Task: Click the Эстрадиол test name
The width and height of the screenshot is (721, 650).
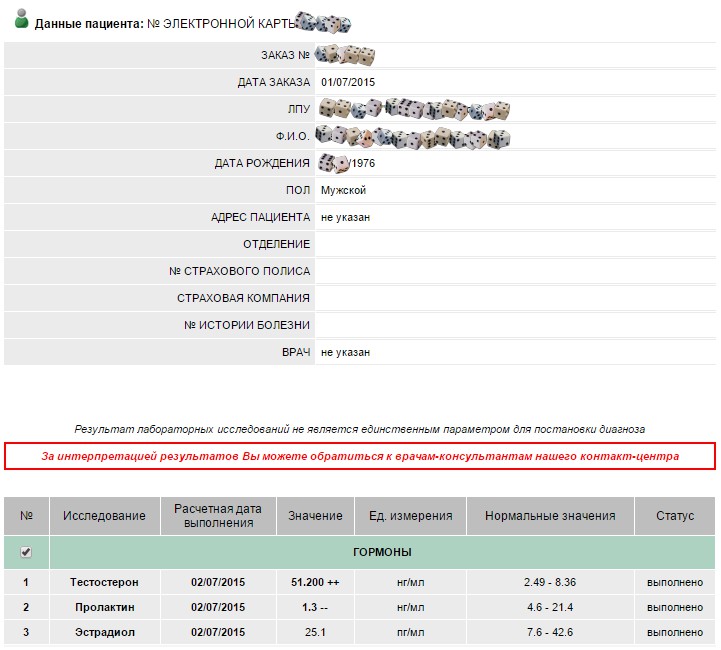Action: (x=104, y=632)
